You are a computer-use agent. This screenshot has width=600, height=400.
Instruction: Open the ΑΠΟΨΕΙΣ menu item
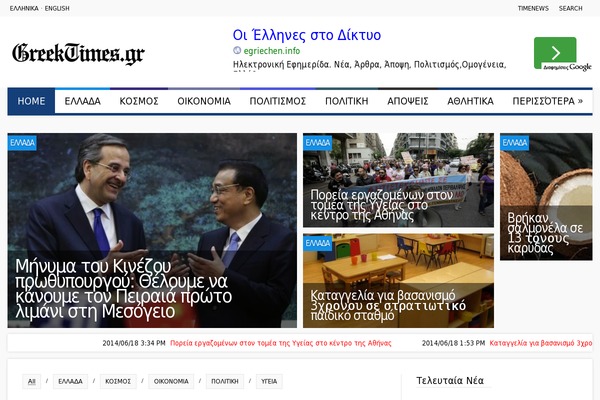[408, 101]
